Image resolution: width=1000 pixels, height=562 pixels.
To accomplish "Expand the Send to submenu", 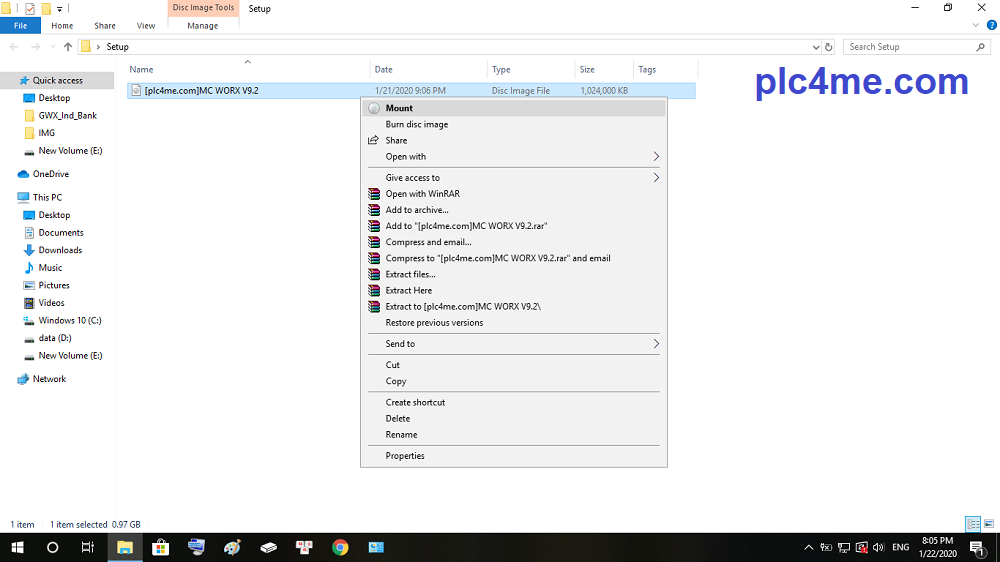I will (513, 344).
